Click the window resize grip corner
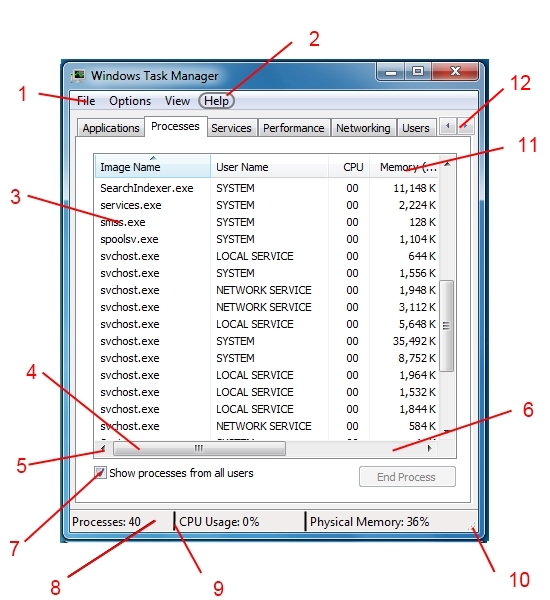The height and width of the screenshot is (600, 550). [x=473, y=527]
